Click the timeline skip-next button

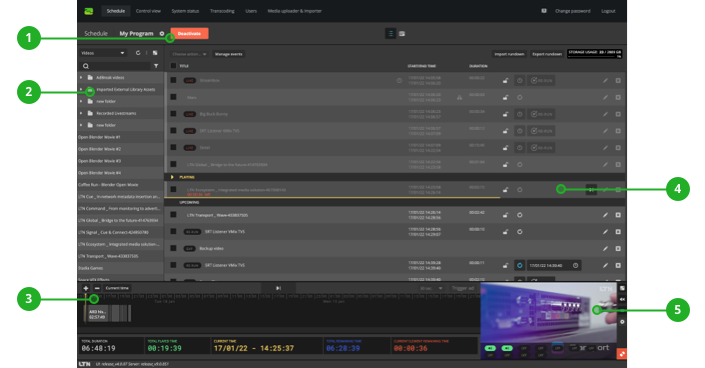pyautogui.click(x=278, y=288)
